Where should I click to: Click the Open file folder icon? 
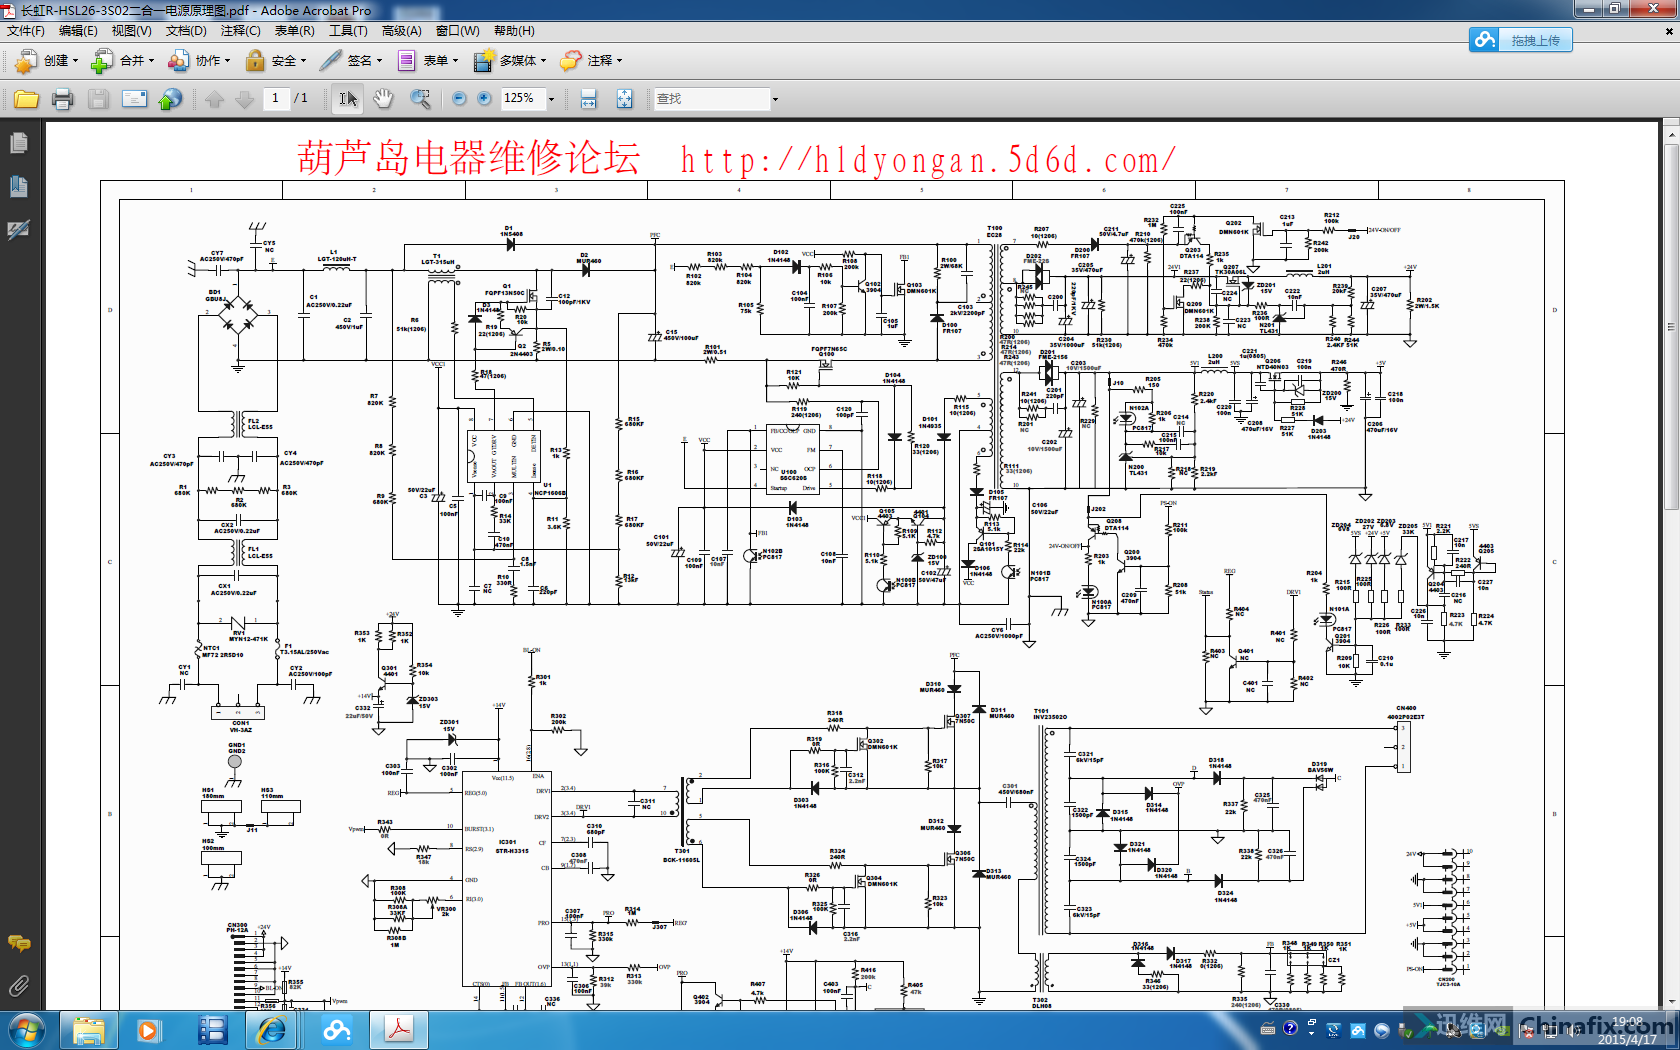coord(27,99)
